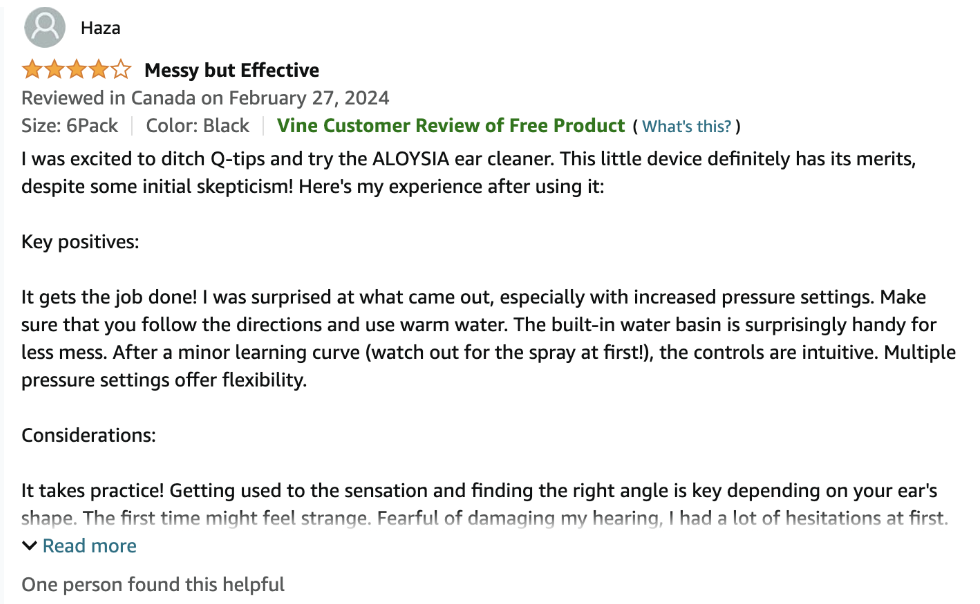
Task: Click the second filled rating star
Action: [x=54, y=69]
